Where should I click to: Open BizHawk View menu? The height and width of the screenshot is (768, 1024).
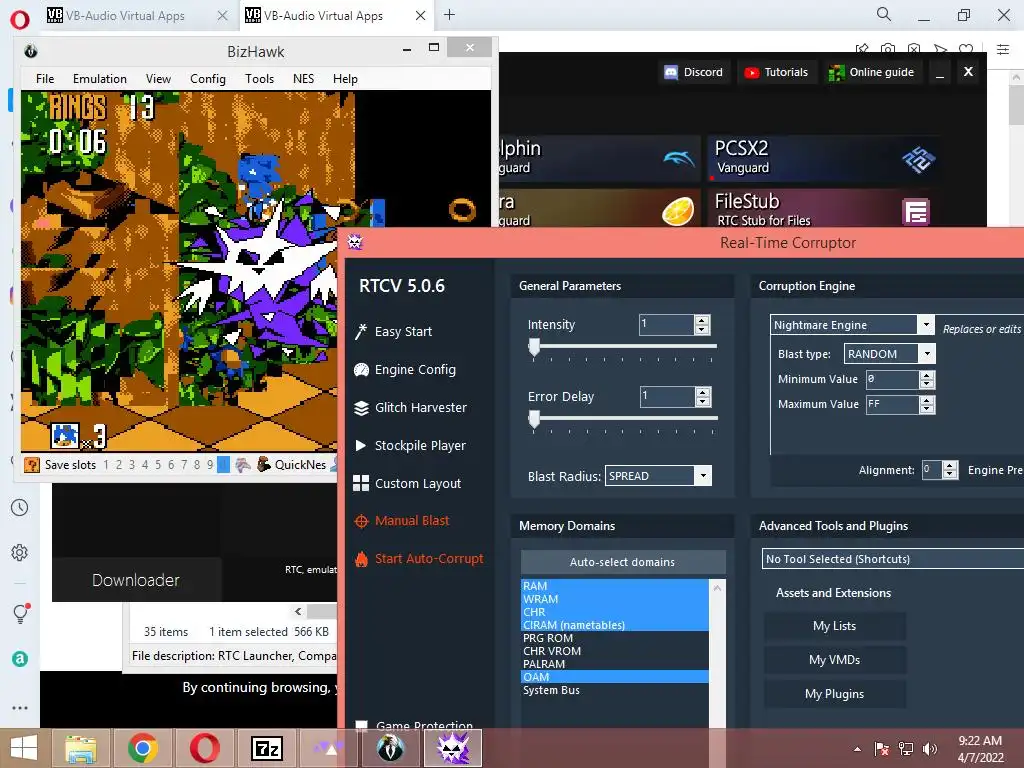pos(158,78)
